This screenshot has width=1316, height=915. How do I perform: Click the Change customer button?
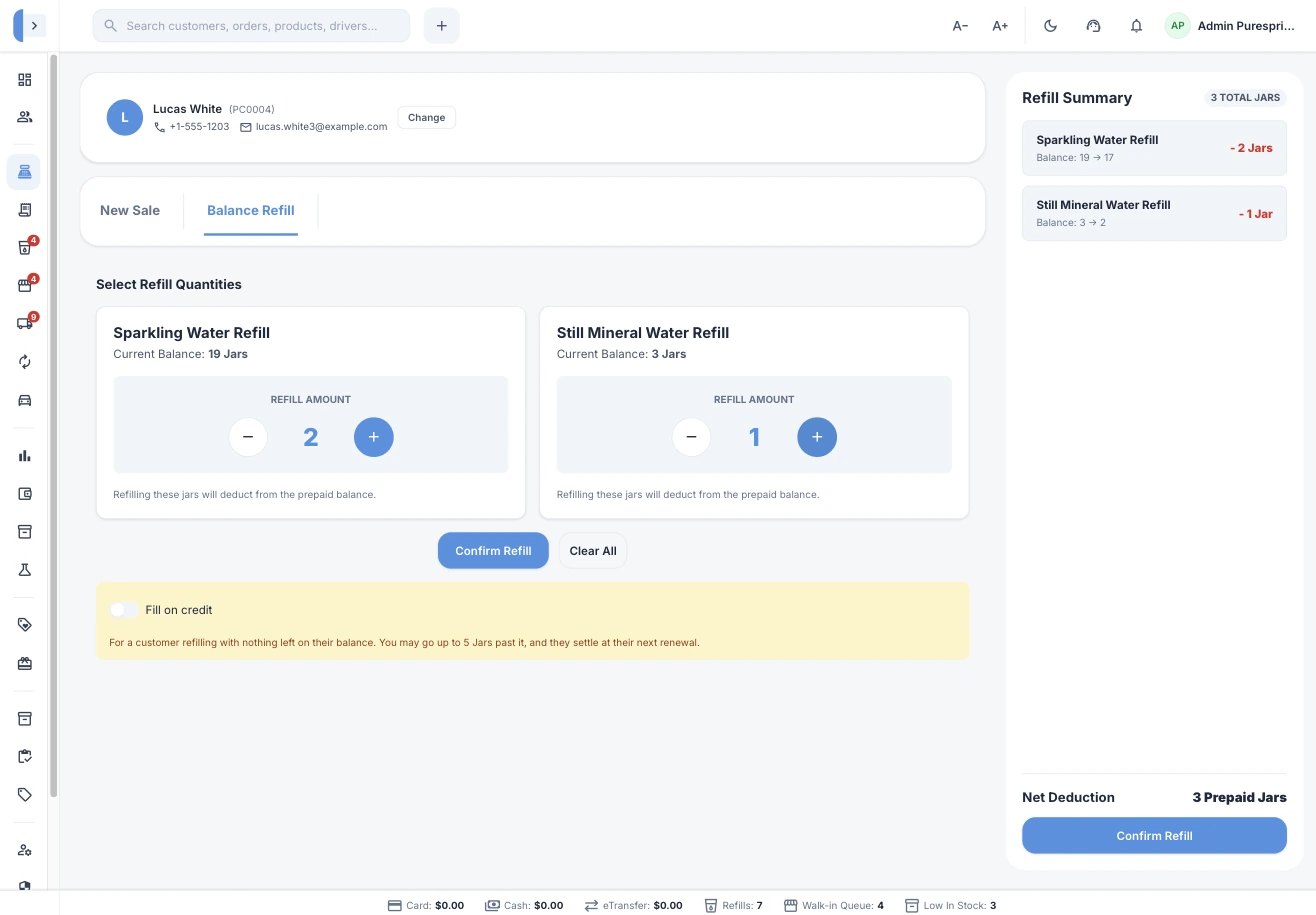coord(427,118)
